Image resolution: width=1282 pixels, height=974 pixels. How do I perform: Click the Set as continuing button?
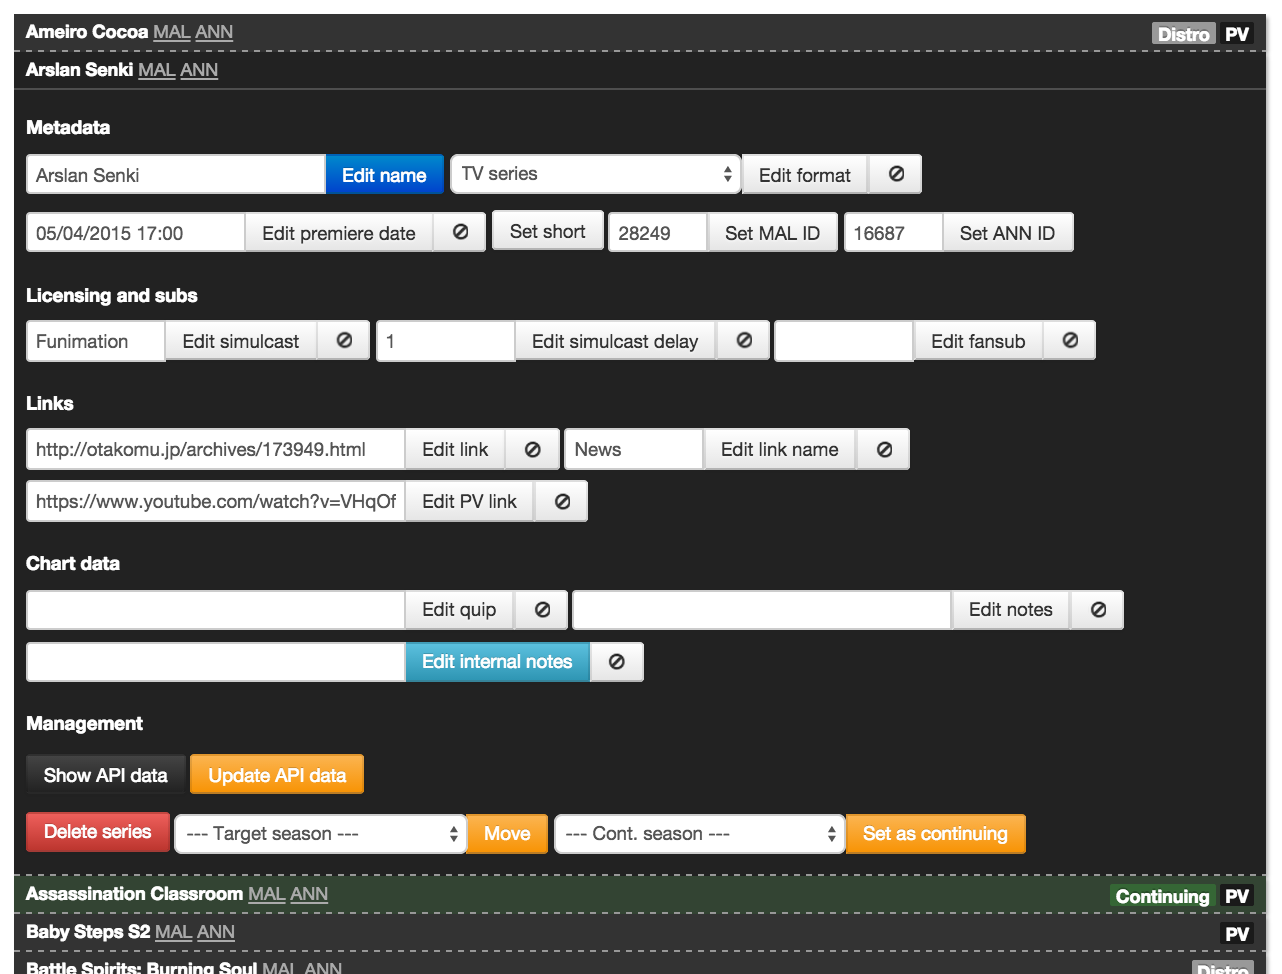(935, 834)
